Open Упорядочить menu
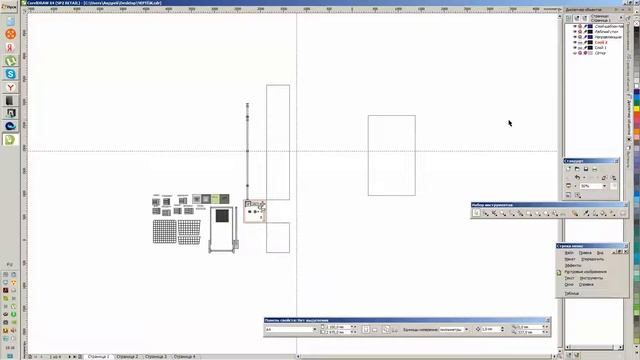Screen dimensions: 640x360 (x=593, y=259)
